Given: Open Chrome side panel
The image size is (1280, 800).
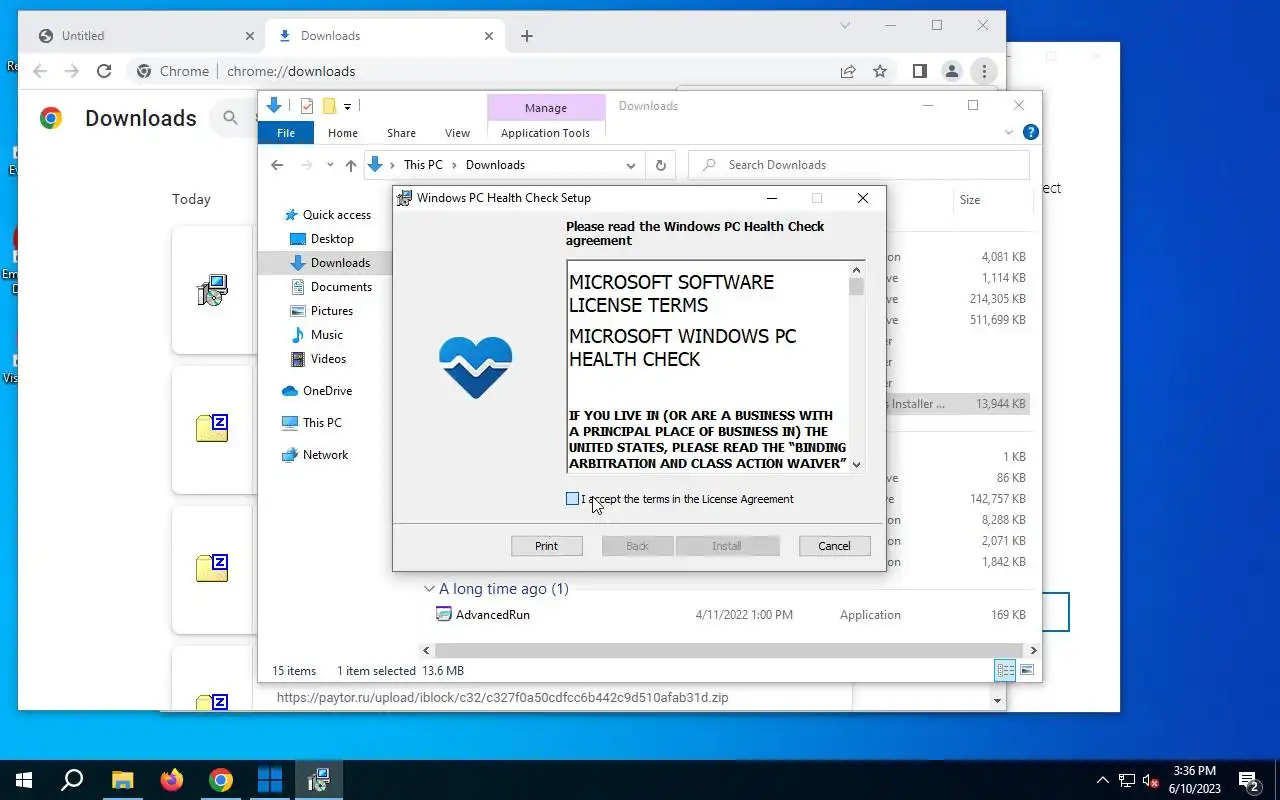Looking at the screenshot, I should (x=920, y=71).
